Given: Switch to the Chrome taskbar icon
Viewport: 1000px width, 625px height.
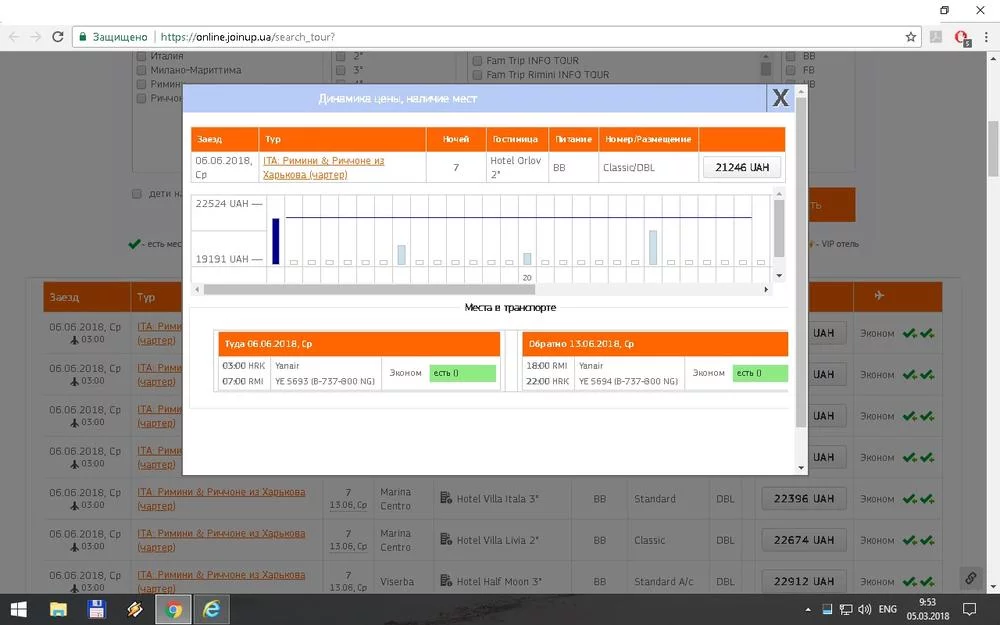Looking at the screenshot, I should (173, 610).
